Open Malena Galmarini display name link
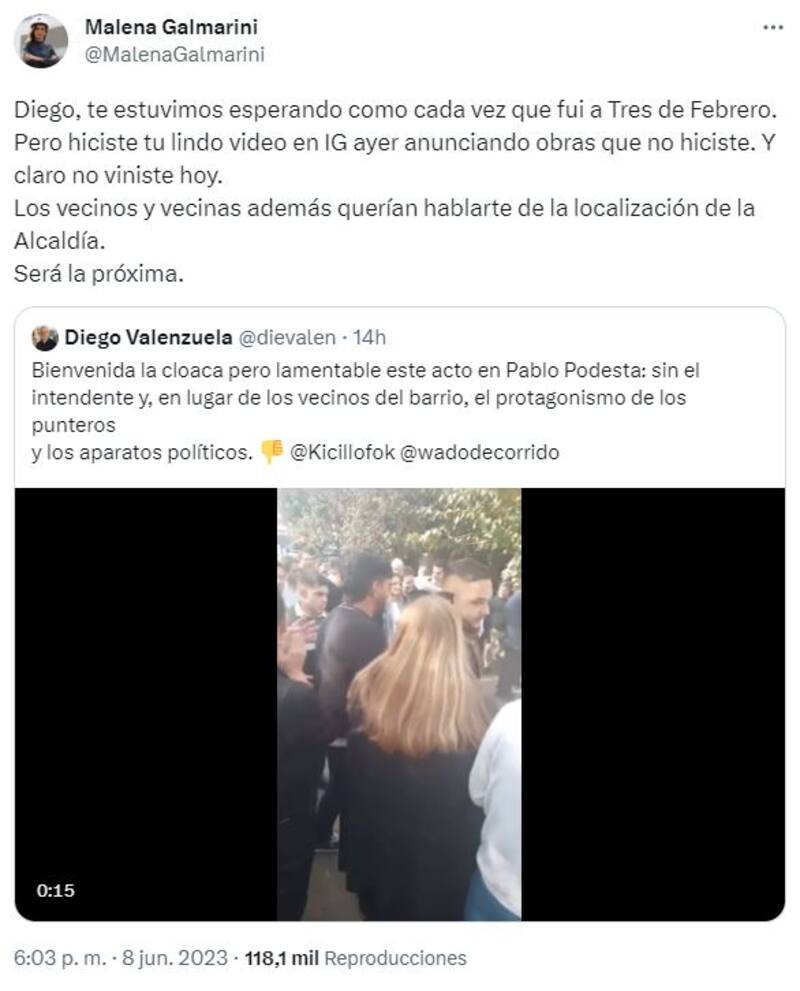 click(171, 27)
